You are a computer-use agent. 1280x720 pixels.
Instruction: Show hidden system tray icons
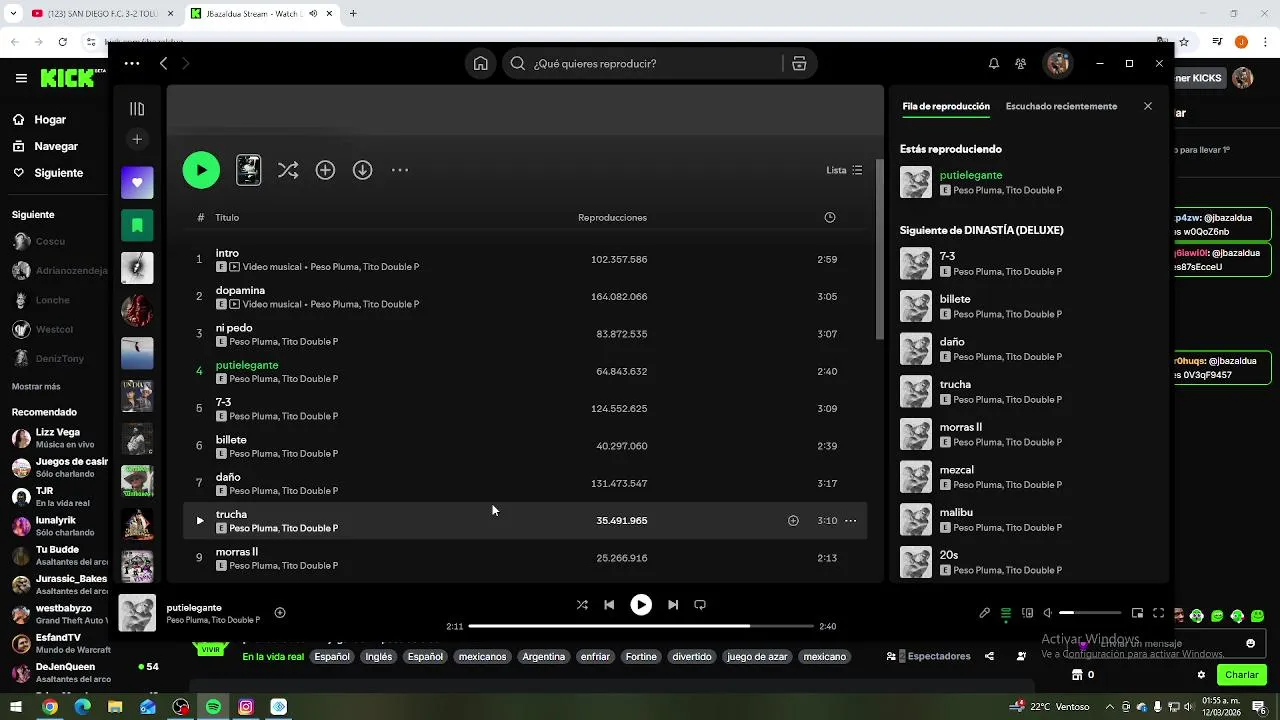pos(1109,707)
